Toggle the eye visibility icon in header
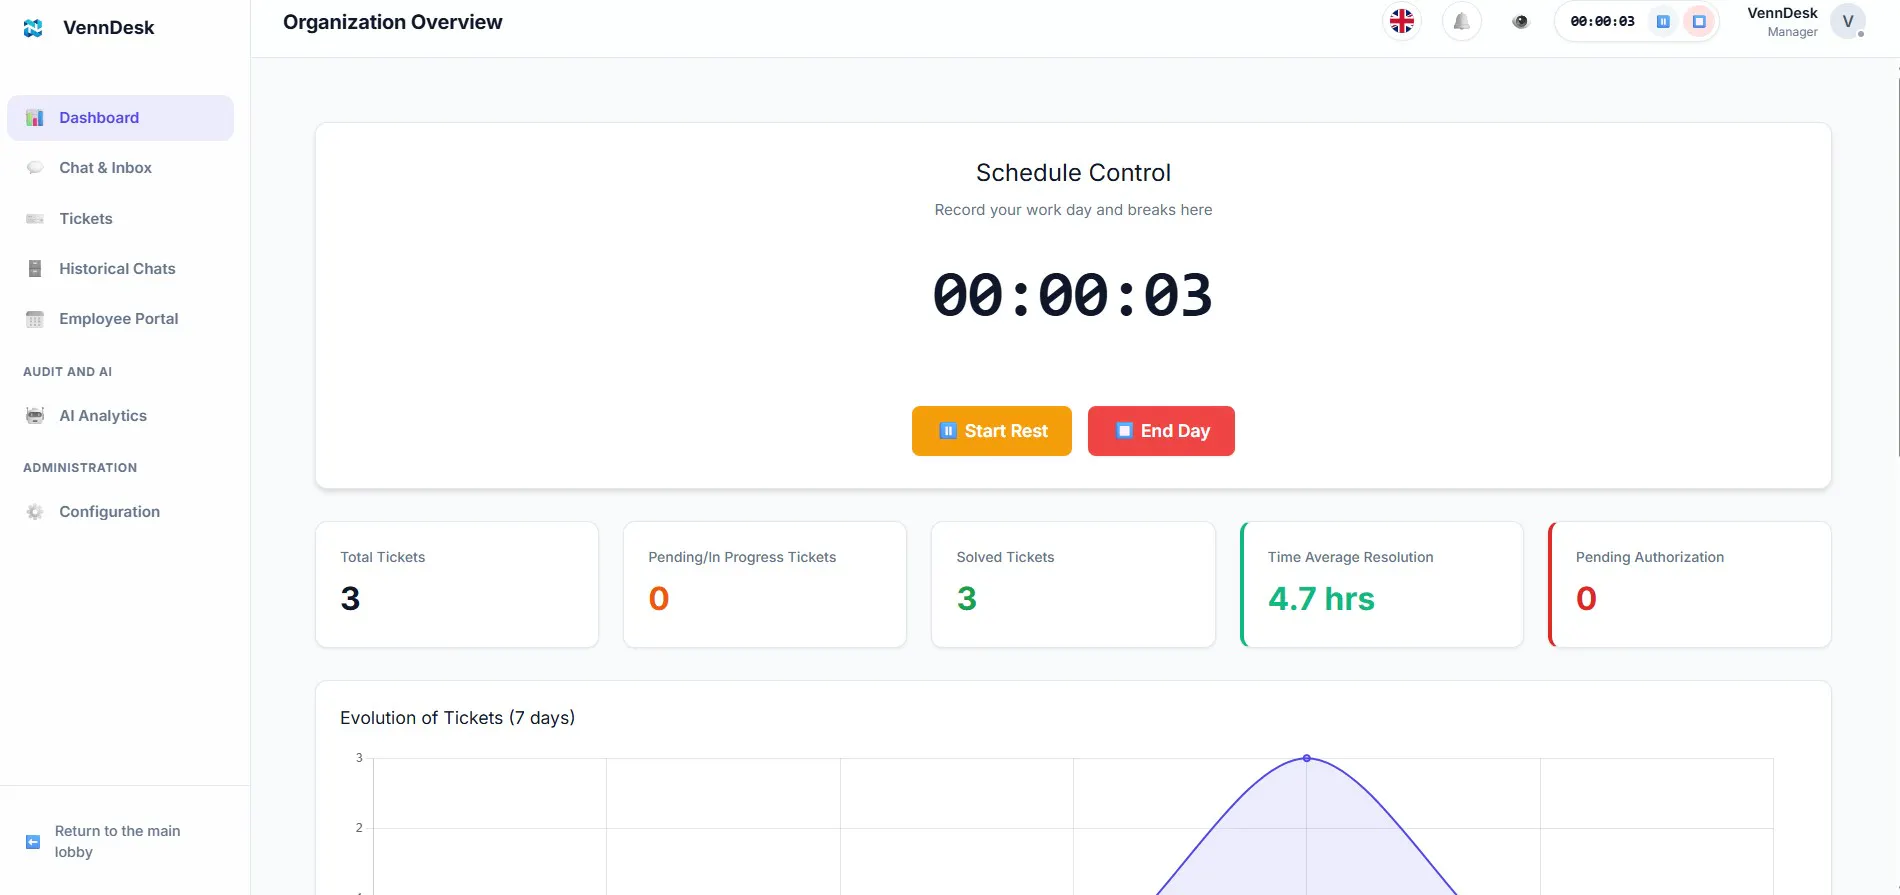Screen dimensions: 1900x895 point(1520,21)
